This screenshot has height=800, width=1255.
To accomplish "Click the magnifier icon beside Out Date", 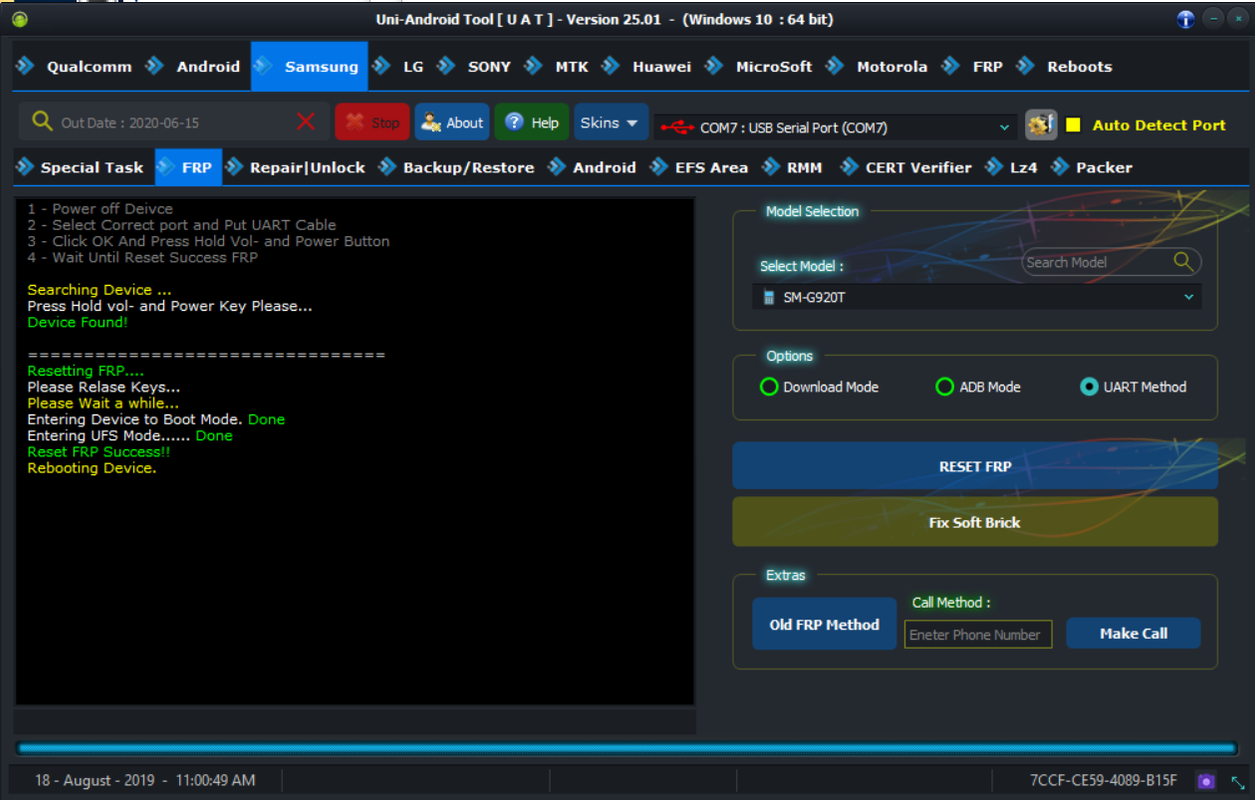I will pos(42,121).
